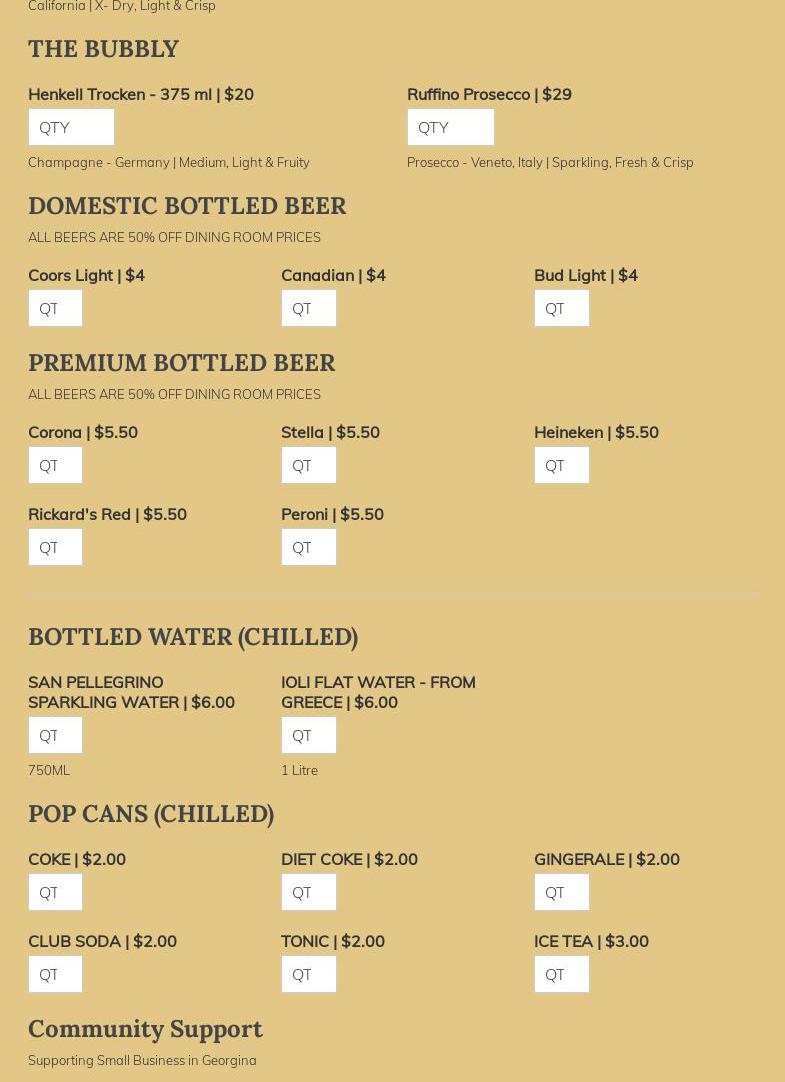Screen dimensions: 785x1082
Task: Select the Club Soda quantity field
Action: tap(55, 974)
